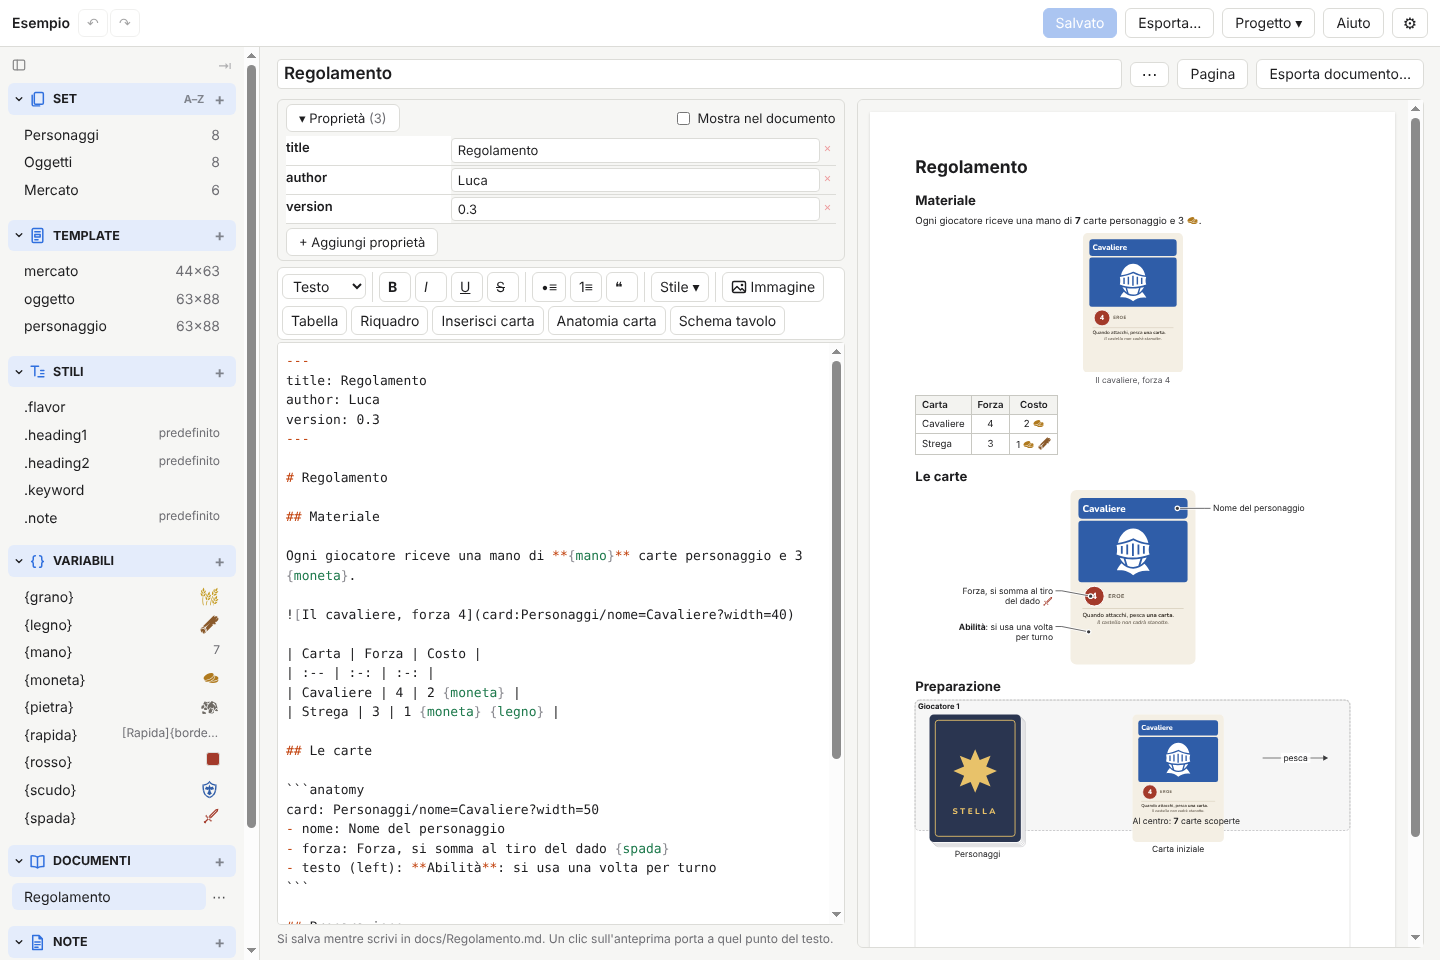Open settings gear icon
This screenshot has width=1440, height=960.
click(x=1410, y=23)
